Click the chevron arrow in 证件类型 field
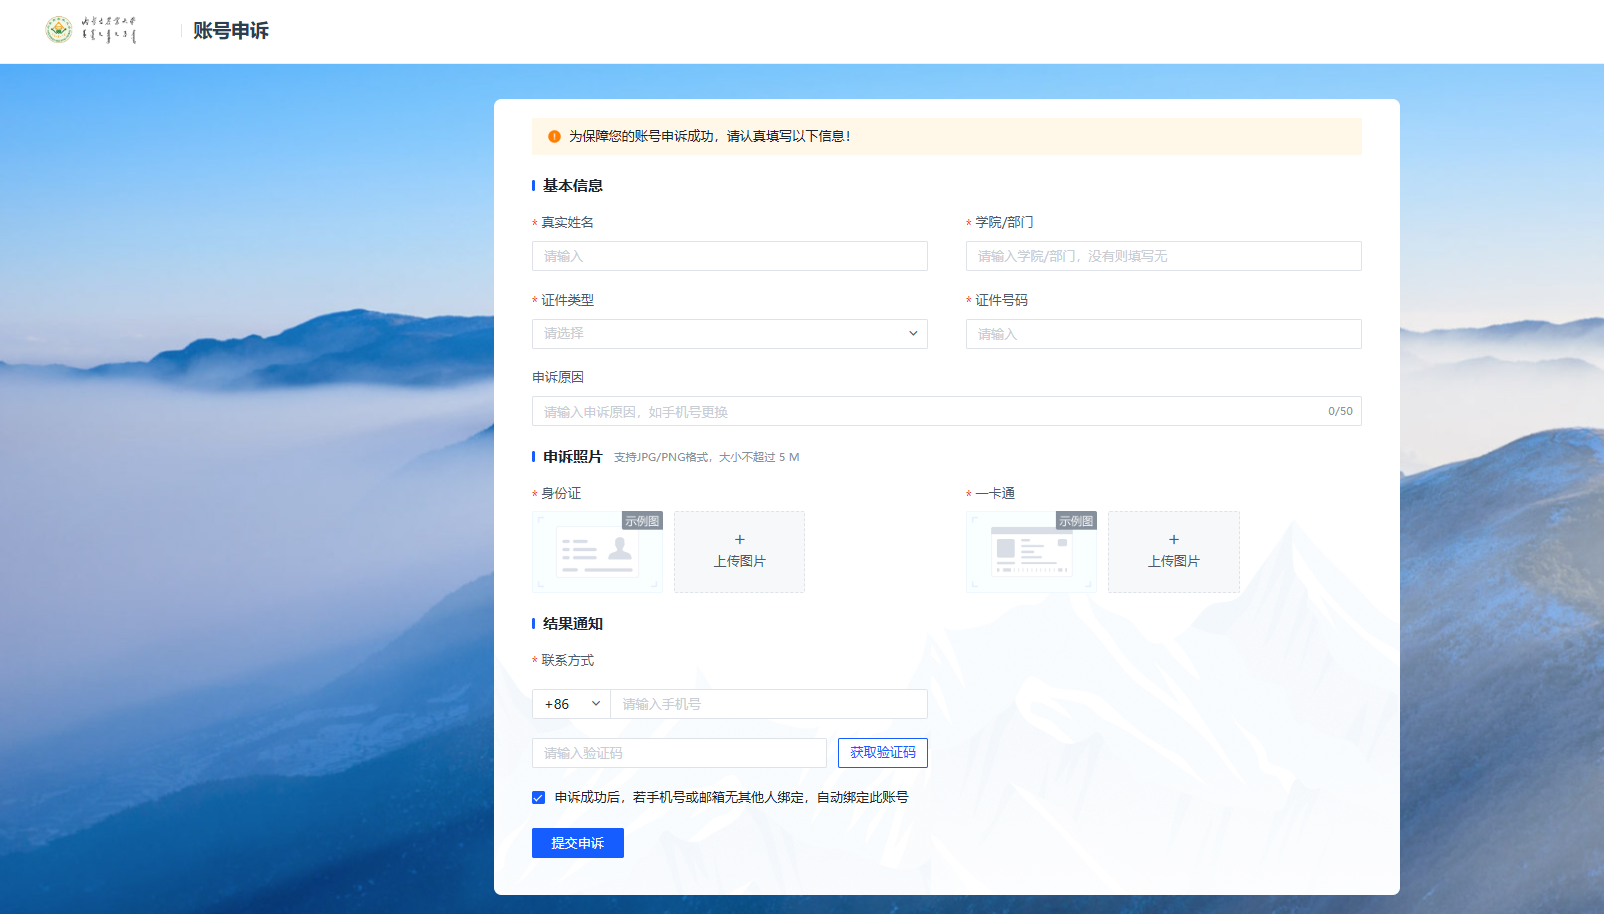The height and width of the screenshot is (914, 1604). (x=913, y=334)
